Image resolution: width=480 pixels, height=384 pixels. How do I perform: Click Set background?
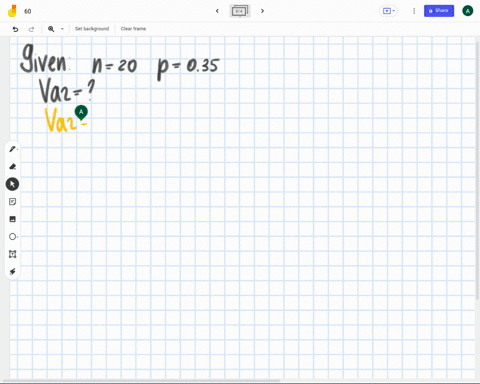tap(92, 29)
